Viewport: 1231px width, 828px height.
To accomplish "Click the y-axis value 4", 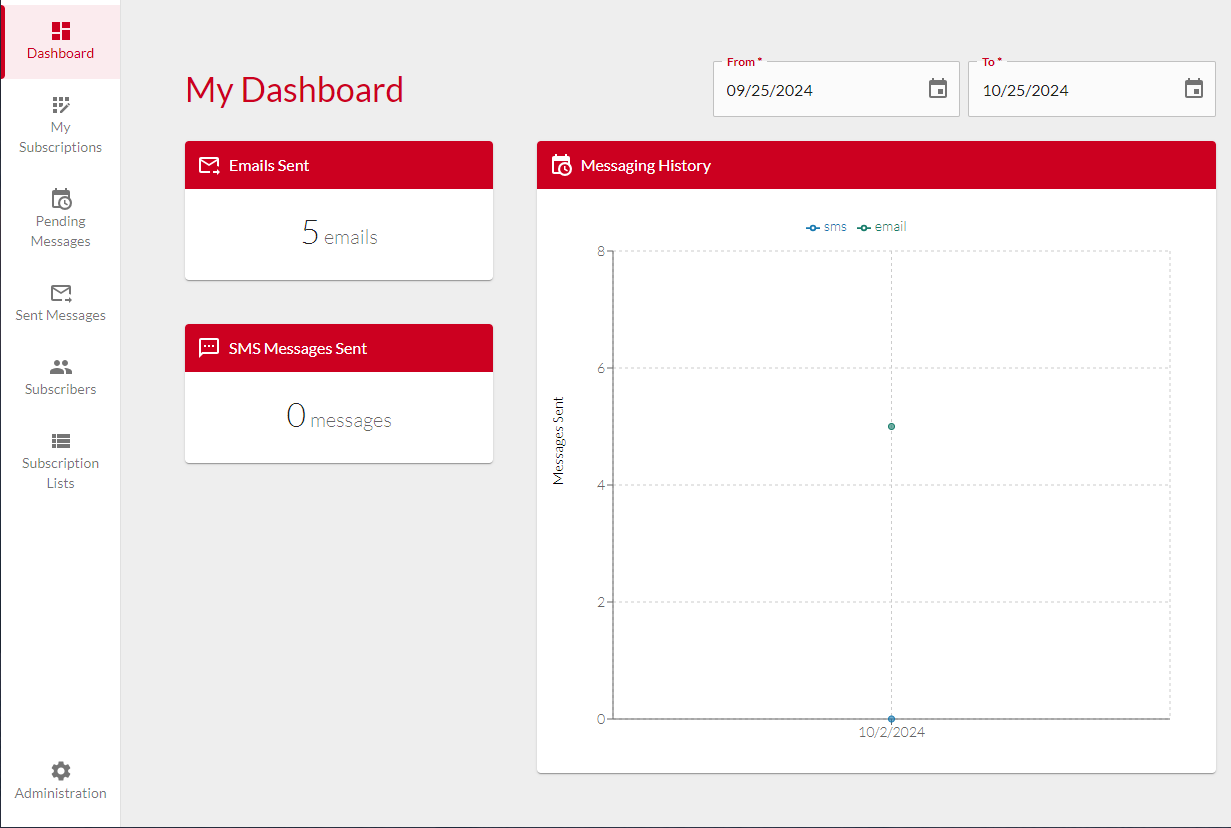I will click(x=601, y=485).
